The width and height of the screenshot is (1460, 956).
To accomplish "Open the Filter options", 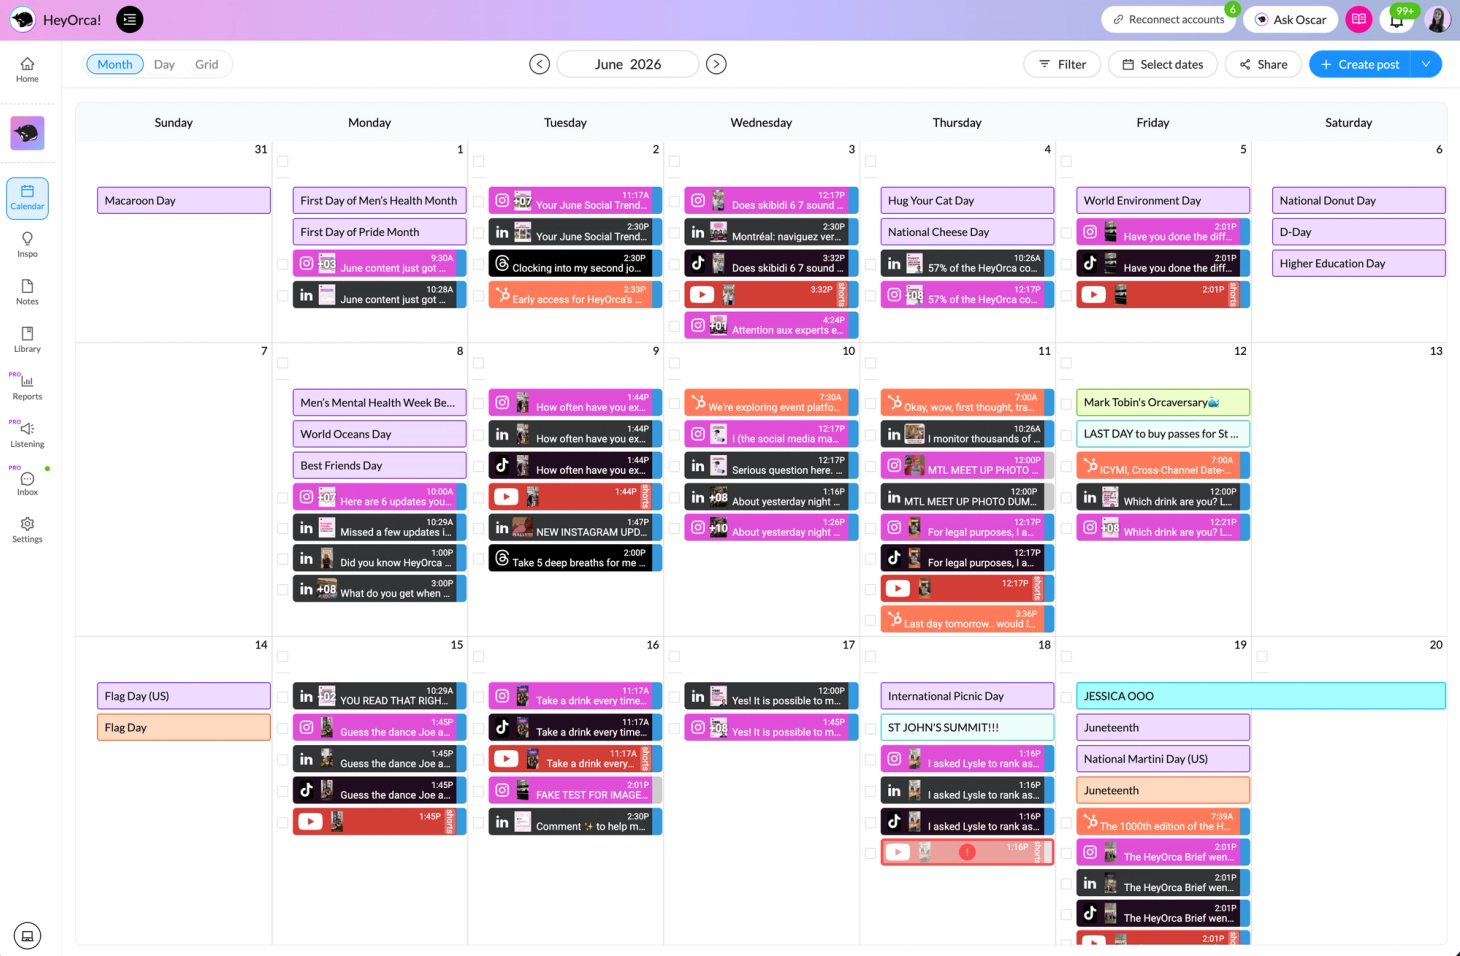I will point(1062,64).
